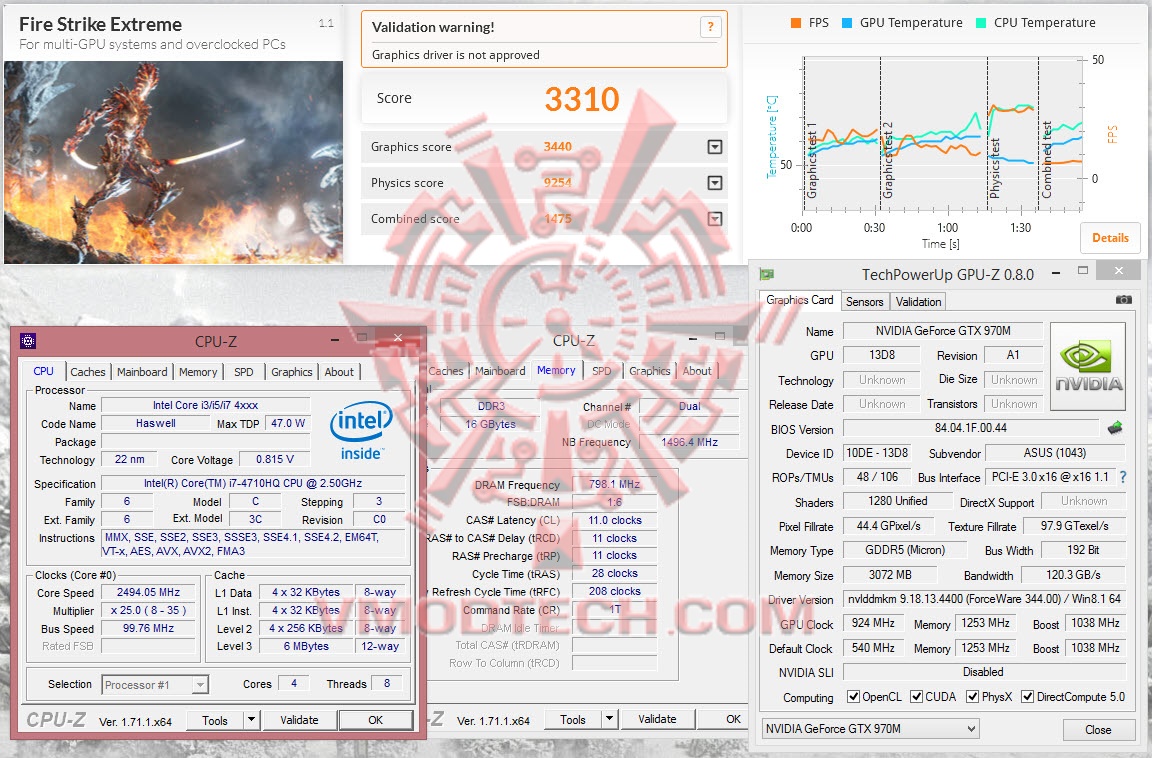Screen dimensions: 1152x758
Task: Click OK in front CPU-Z window
Action: 375,720
